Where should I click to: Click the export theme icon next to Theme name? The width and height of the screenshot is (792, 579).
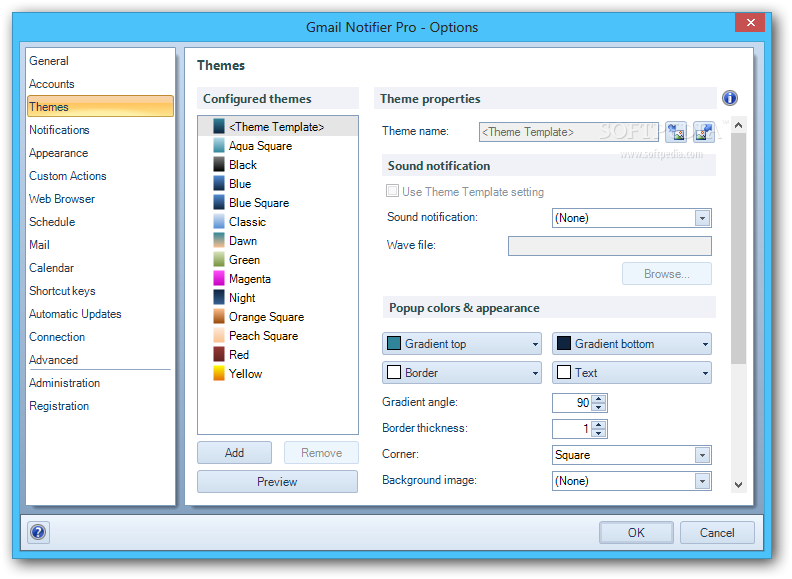tap(704, 132)
